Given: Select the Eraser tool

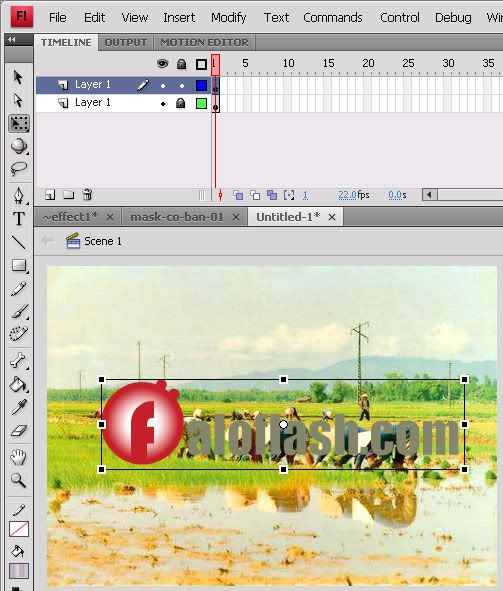Looking at the screenshot, I should tap(18, 431).
